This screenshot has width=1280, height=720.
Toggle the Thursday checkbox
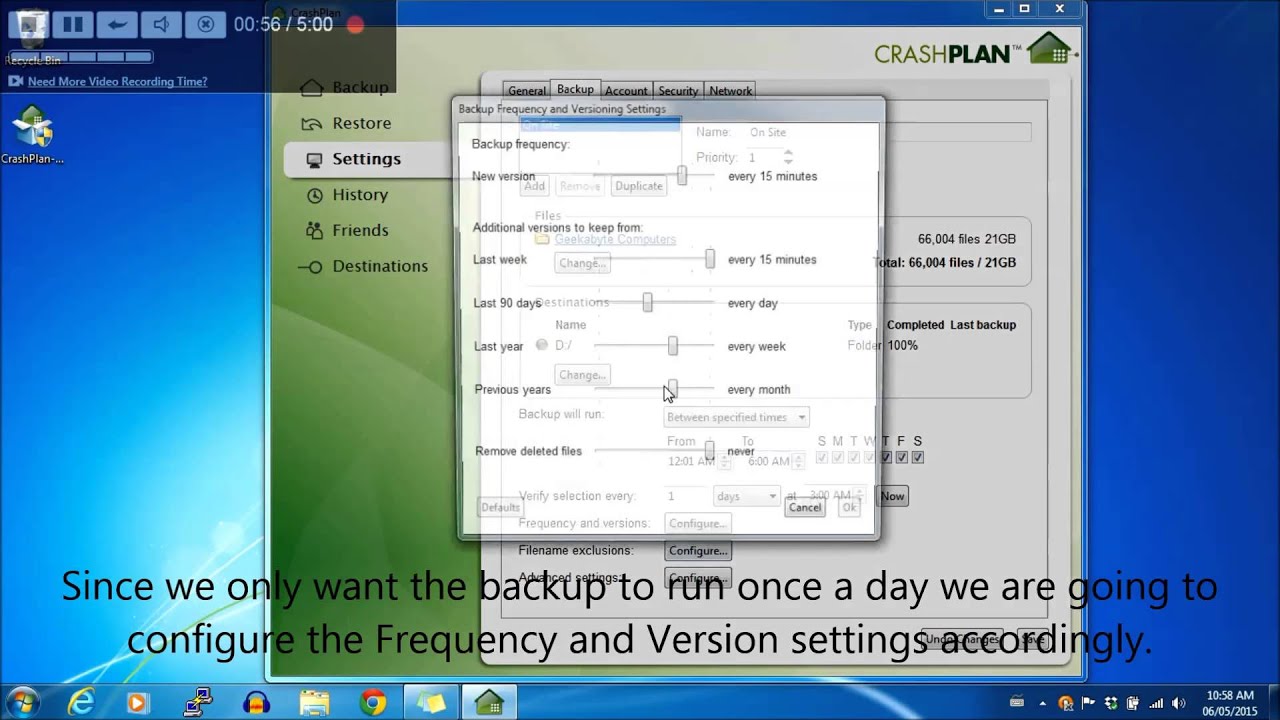click(x=886, y=457)
